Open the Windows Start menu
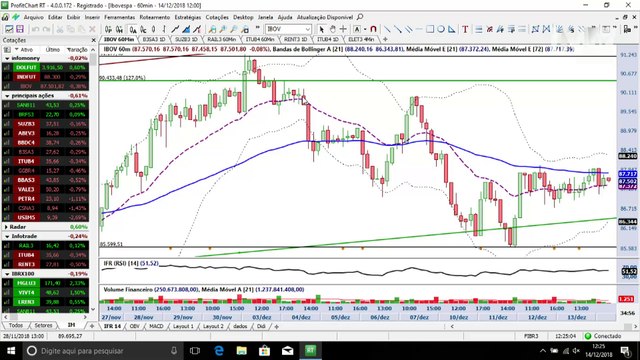The width and height of the screenshot is (640, 360). [x=11, y=351]
